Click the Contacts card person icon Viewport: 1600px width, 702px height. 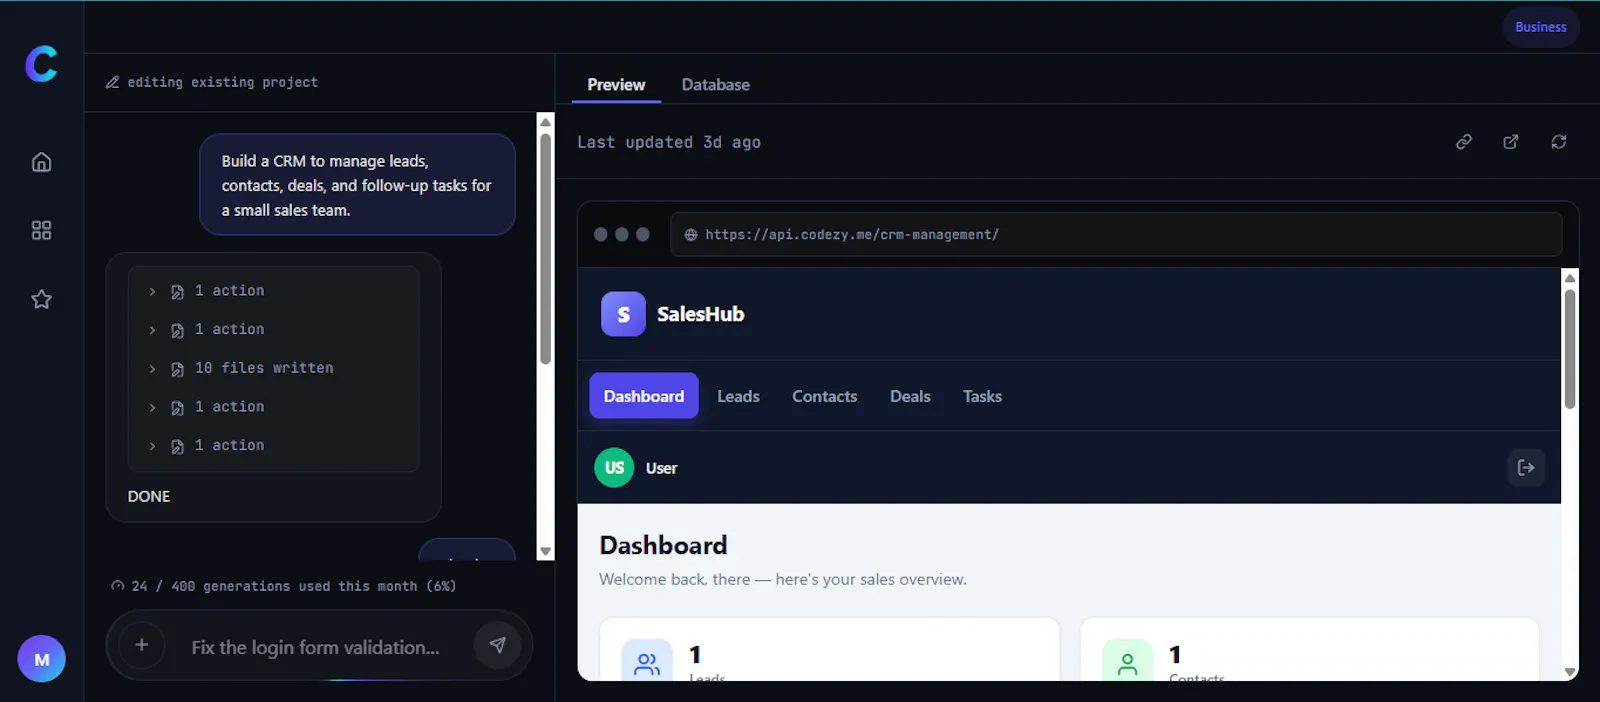coord(1127,662)
